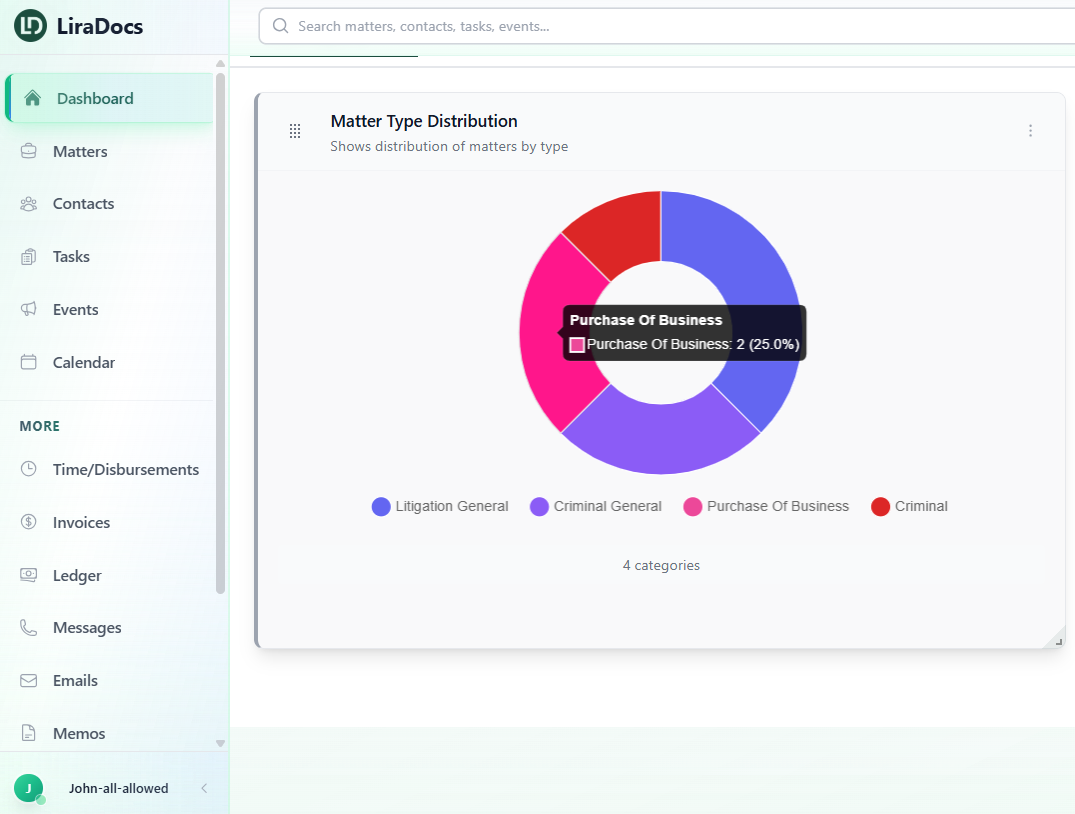This screenshot has height=814, width=1075.
Task: Toggle Litigation General legend item
Action: (440, 507)
